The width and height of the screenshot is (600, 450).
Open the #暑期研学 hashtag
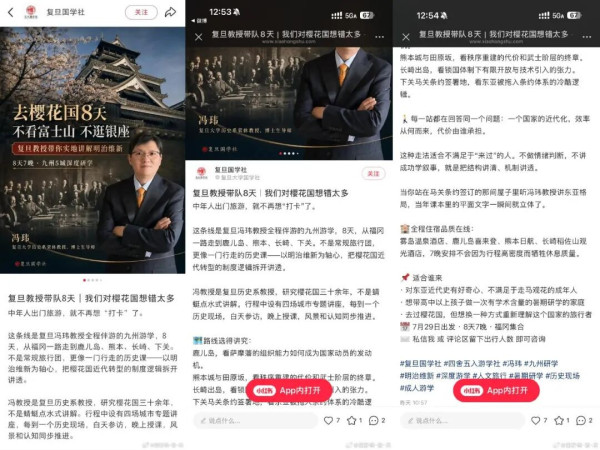526,376
